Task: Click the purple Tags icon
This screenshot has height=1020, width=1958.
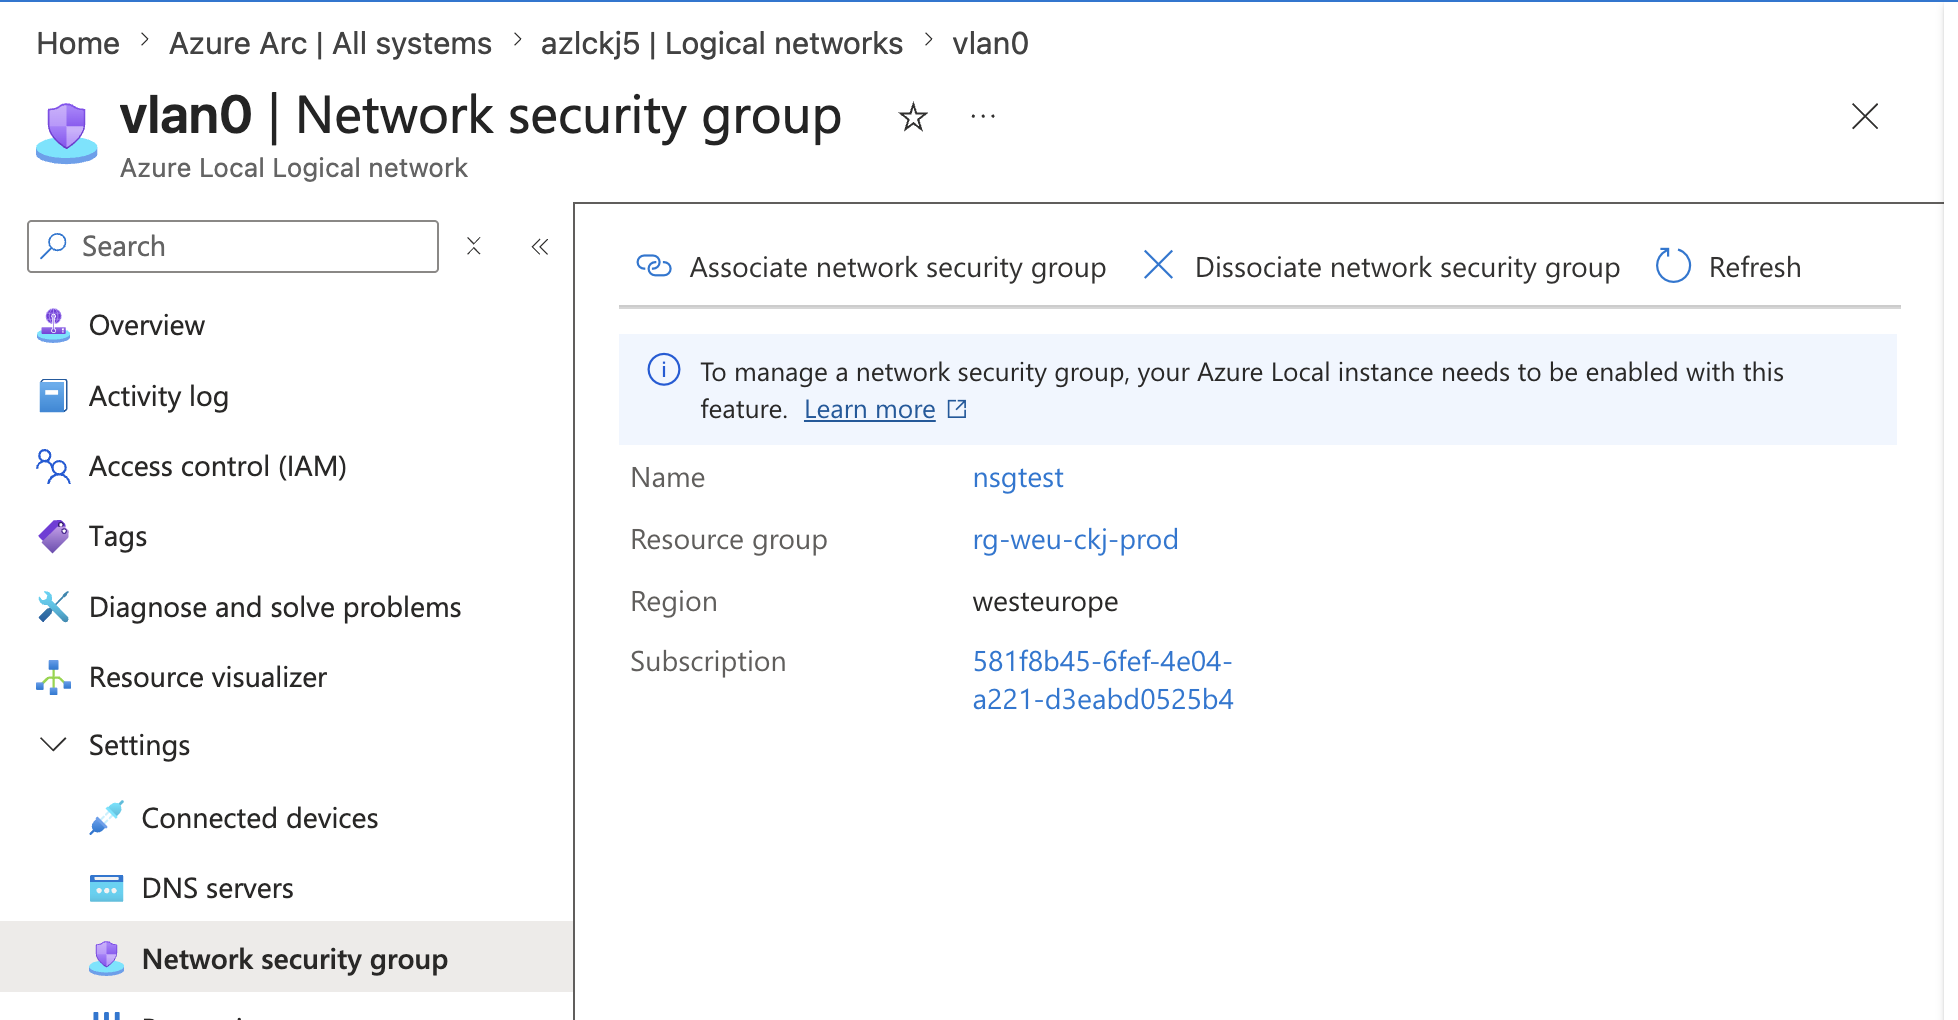Action: click(x=53, y=536)
